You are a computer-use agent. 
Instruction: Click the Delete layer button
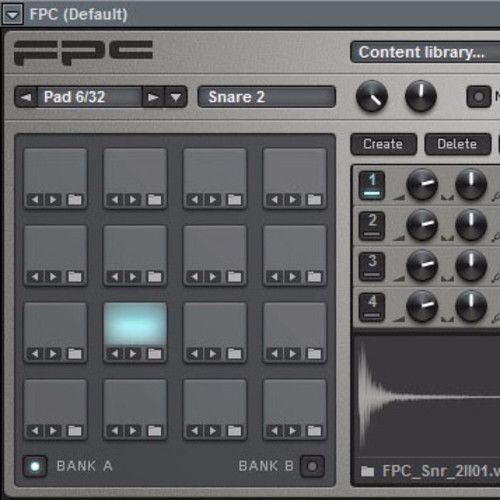tap(457, 144)
